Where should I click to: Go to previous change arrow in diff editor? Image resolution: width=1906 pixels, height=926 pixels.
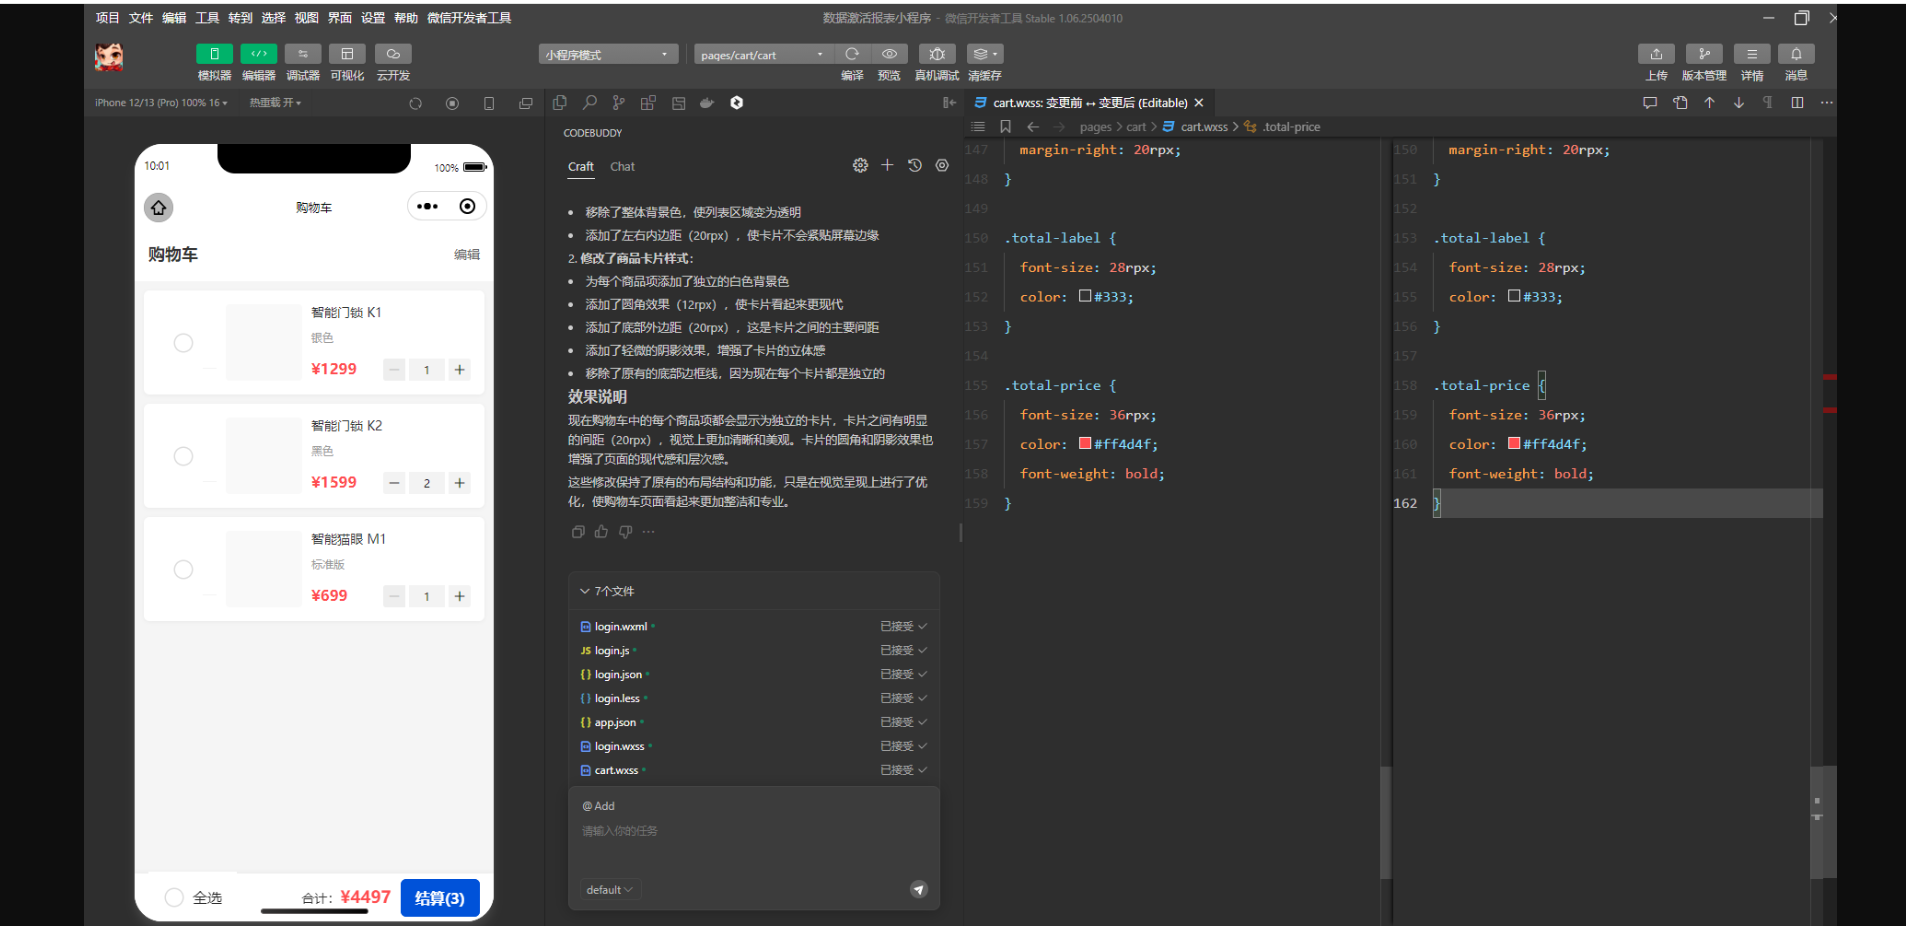(1710, 103)
